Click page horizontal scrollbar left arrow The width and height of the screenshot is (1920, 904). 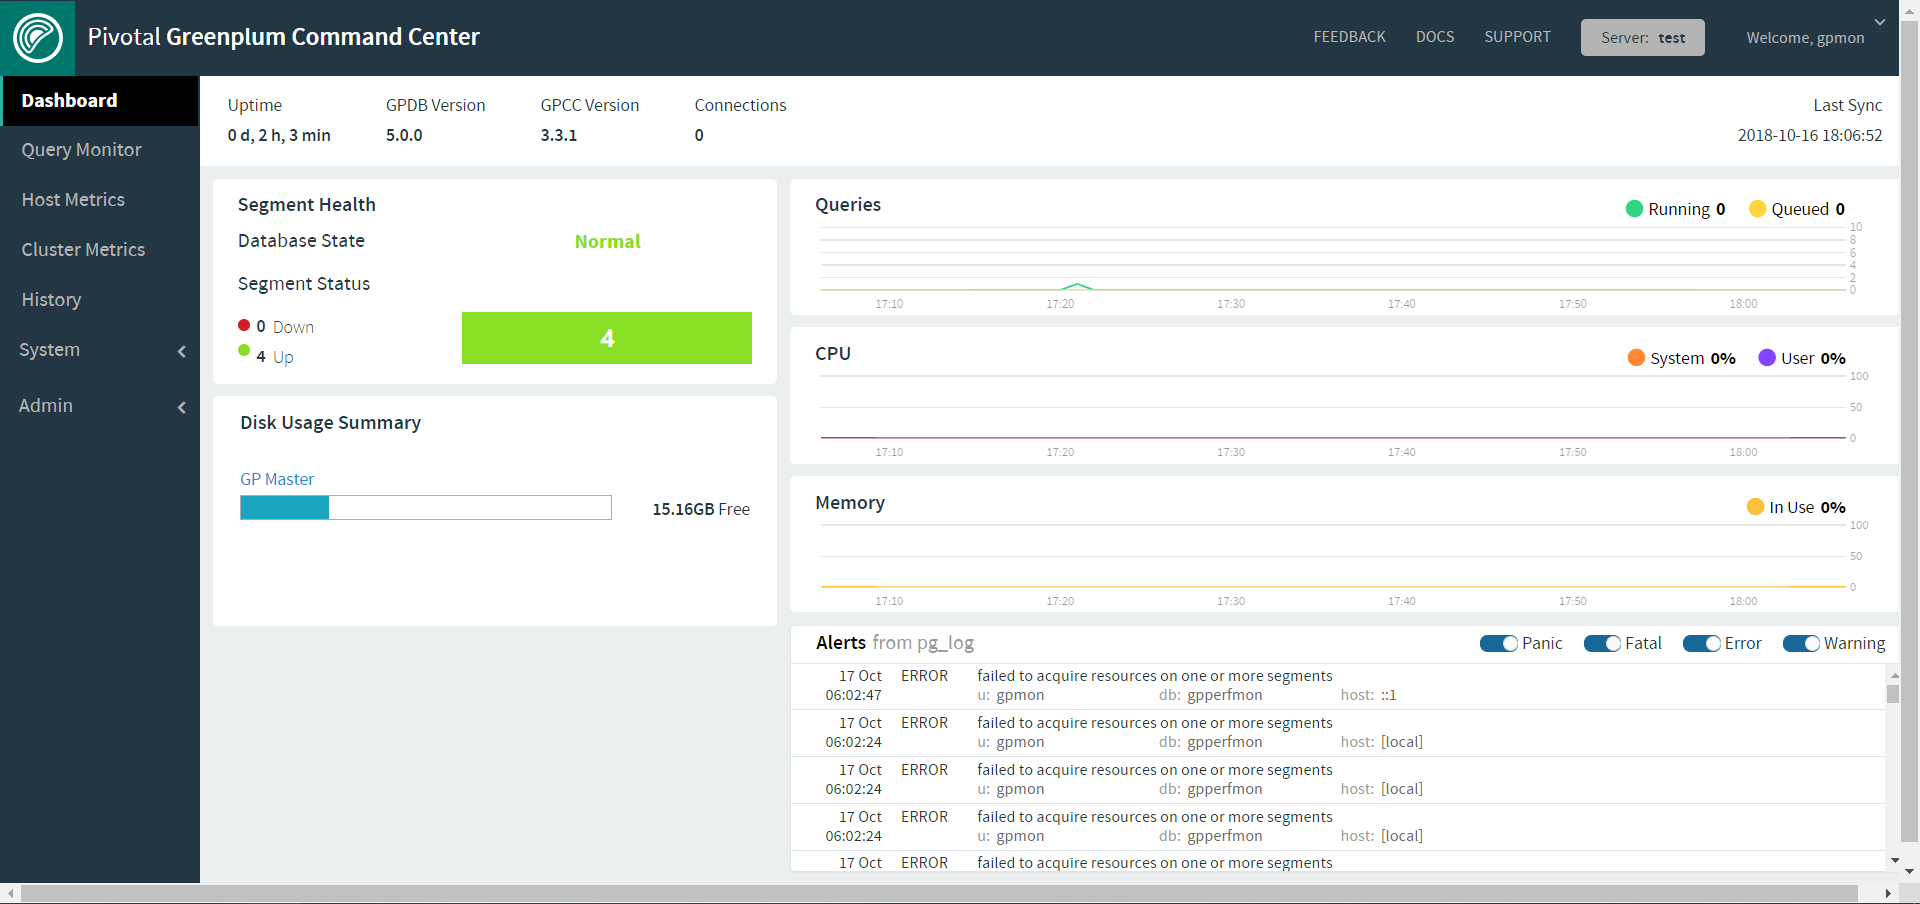[x=10, y=893]
